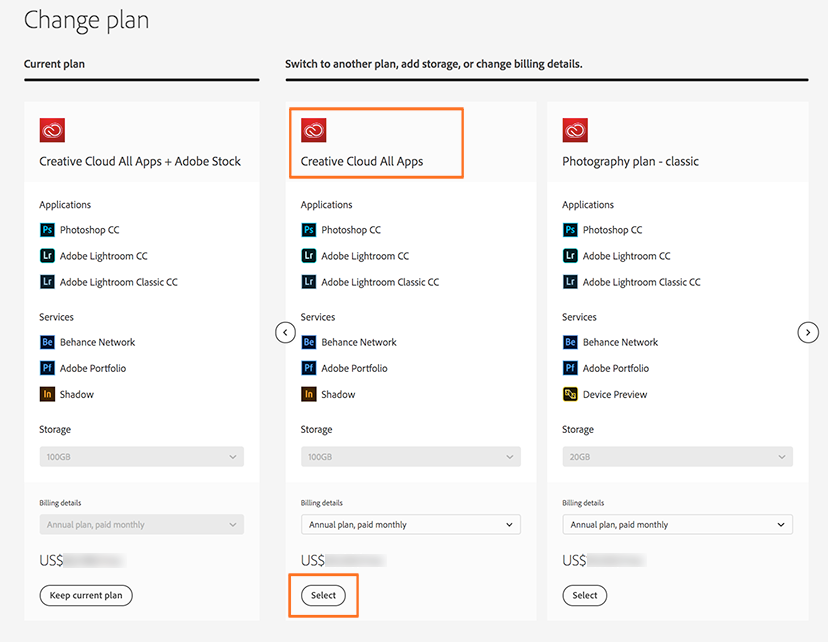
Task: Click 'Shadow' label in All Apps card
Action: 338,394
